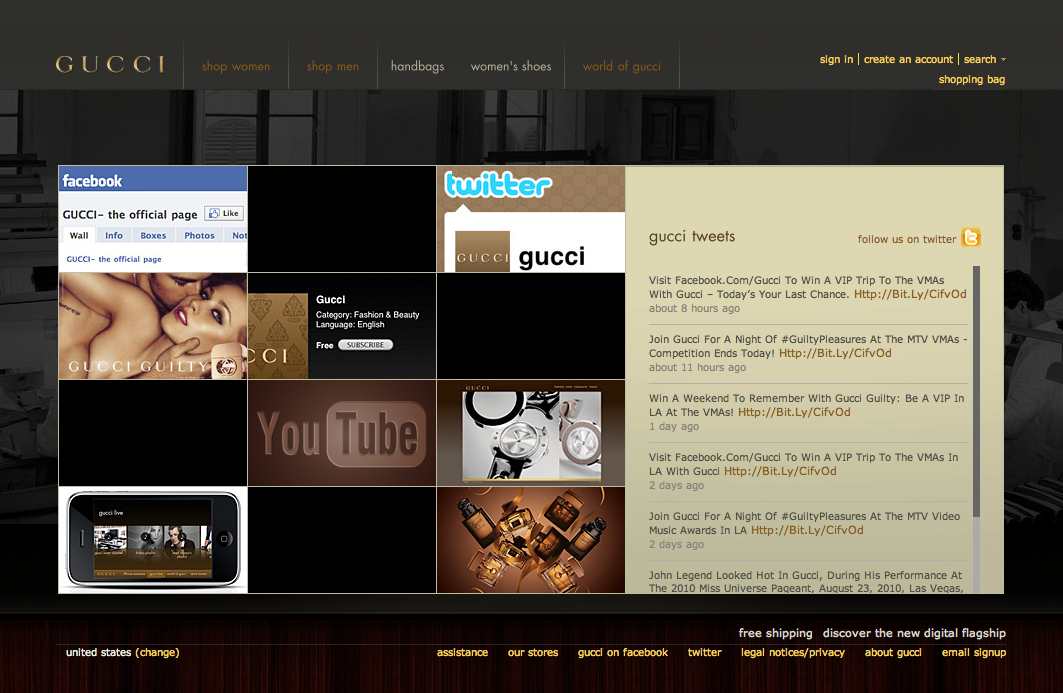Image resolution: width=1063 pixels, height=693 pixels.
Task: Click create an account link
Action: pos(908,59)
